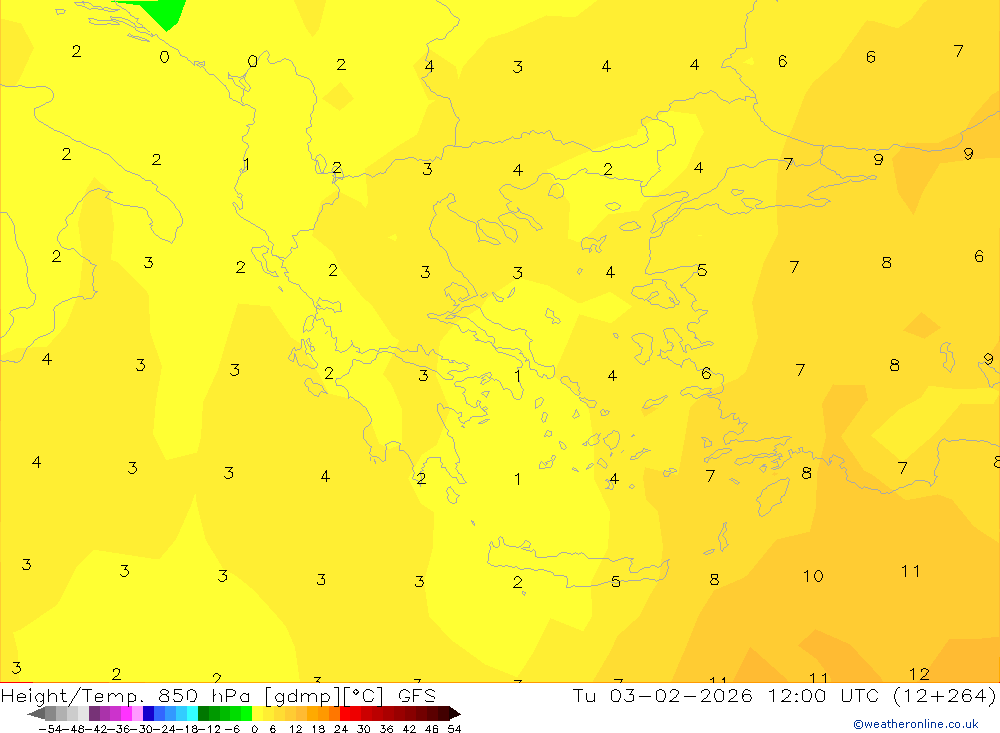Click the 30 legend scale label
The image size is (1000, 733).
click(364, 729)
